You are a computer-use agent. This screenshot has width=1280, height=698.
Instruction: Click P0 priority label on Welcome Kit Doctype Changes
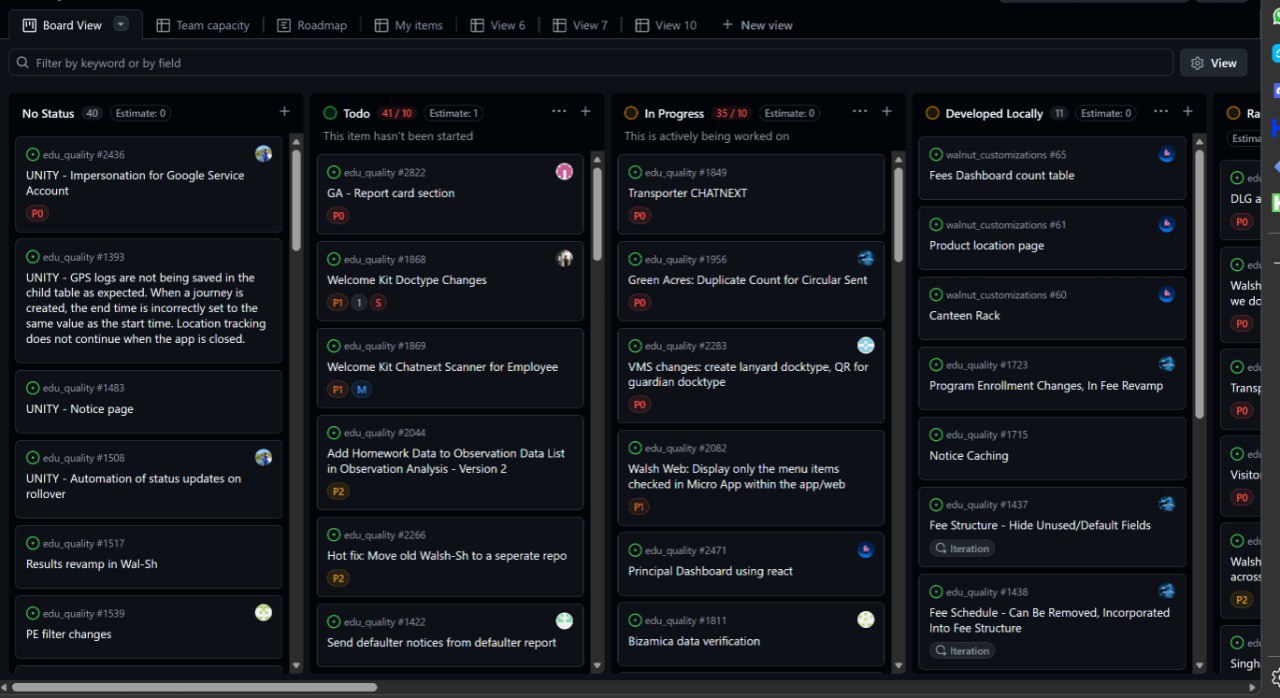click(338, 303)
